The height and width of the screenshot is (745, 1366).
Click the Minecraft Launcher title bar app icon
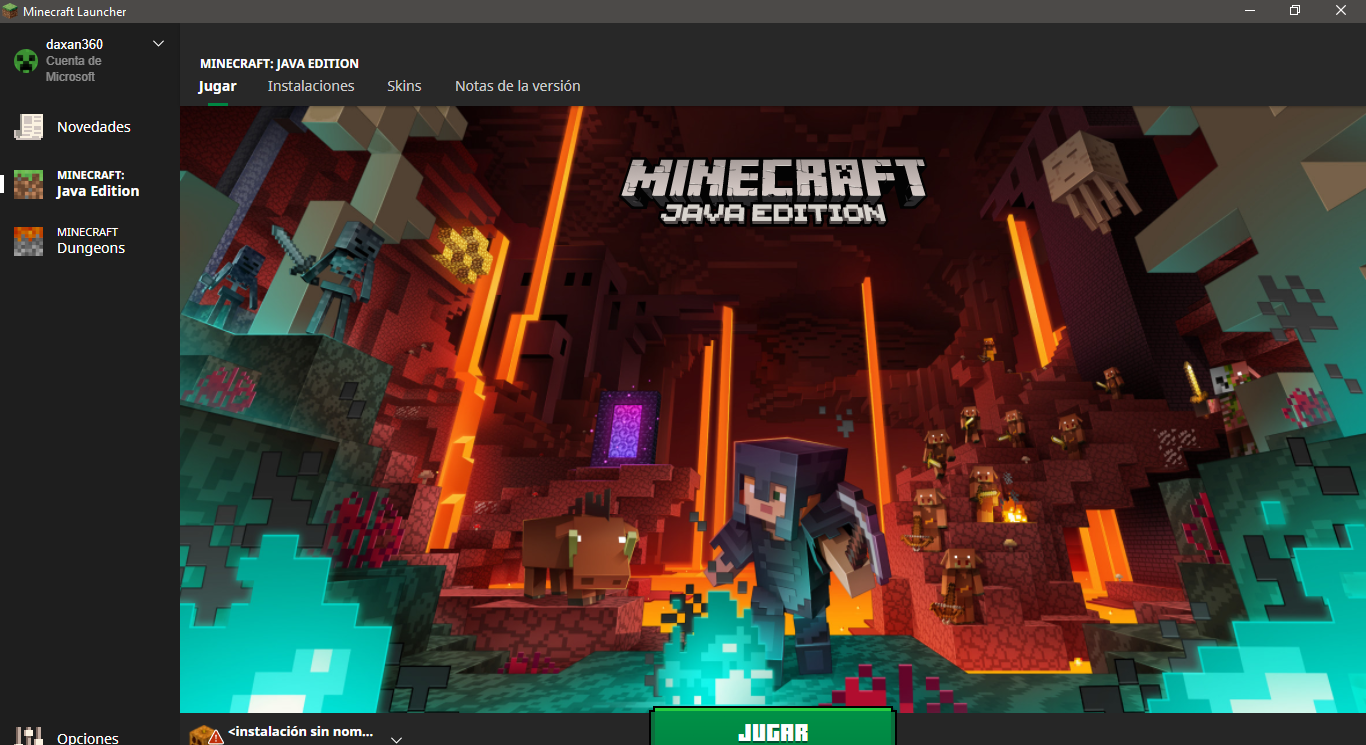[x=11, y=11]
